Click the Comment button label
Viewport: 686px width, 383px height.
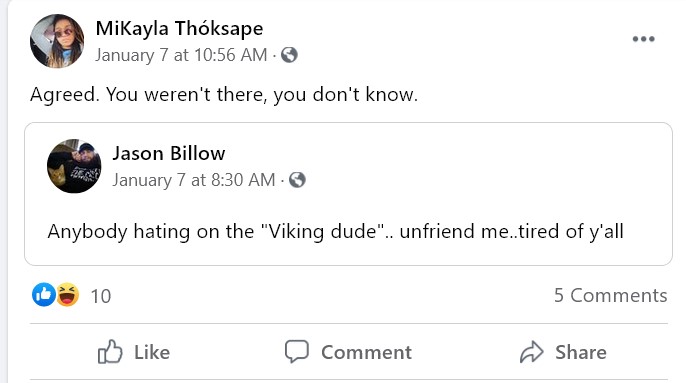366,352
